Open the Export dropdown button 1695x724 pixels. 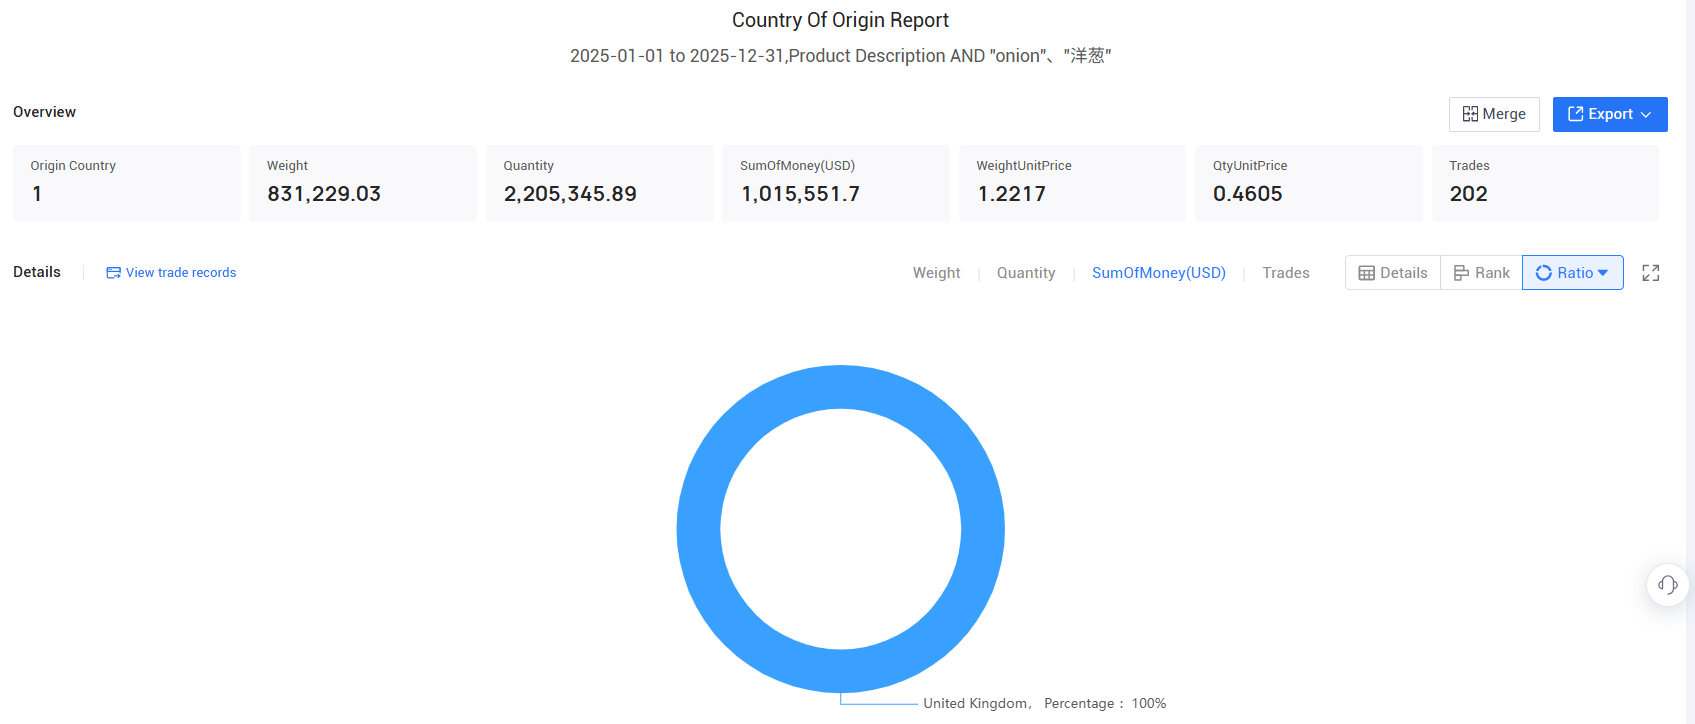click(1610, 114)
